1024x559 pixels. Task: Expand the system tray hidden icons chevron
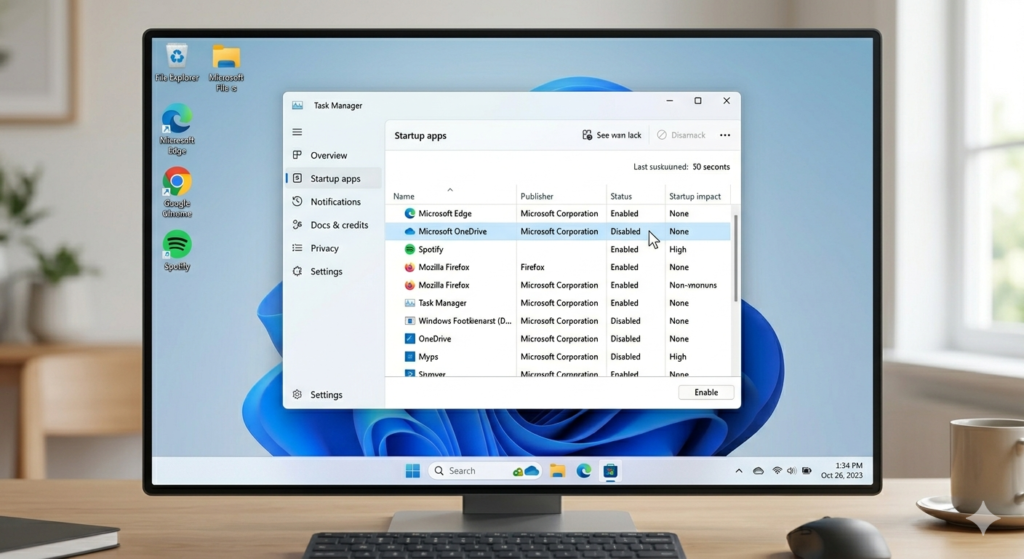pos(739,471)
